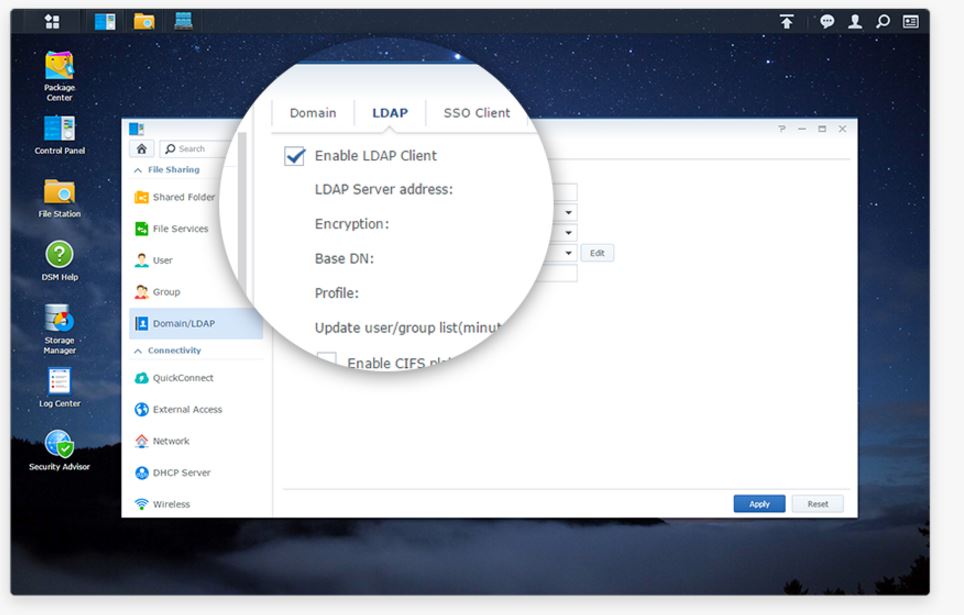Open the taskbar search icon
This screenshot has height=615, width=964.
coord(883,22)
